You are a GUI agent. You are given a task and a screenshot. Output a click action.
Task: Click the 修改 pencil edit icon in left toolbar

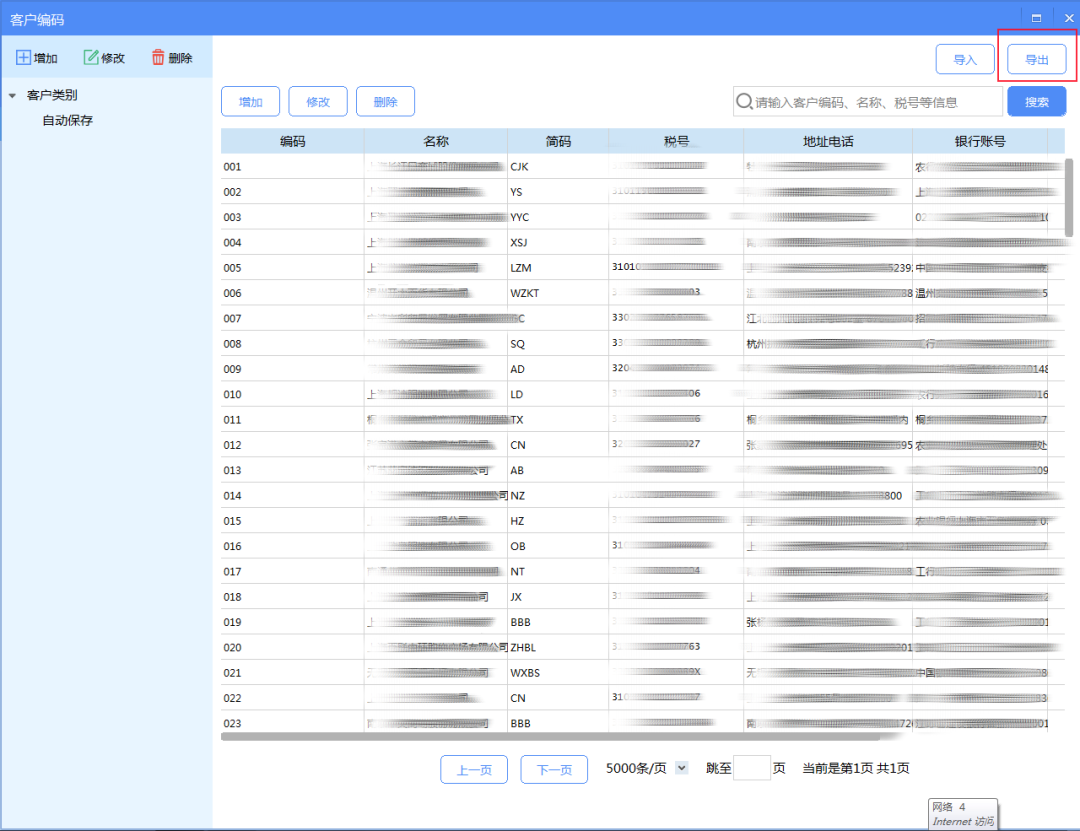[x=91, y=57]
